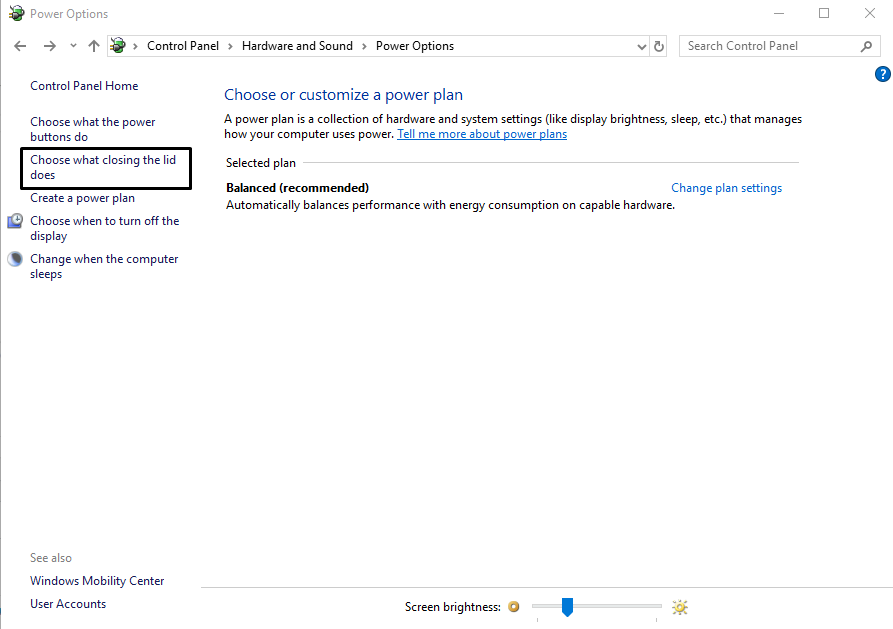The height and width of the screenshot is (629, 893).
Task: Open Choose when to turn off the display
Action: point(105,228)
